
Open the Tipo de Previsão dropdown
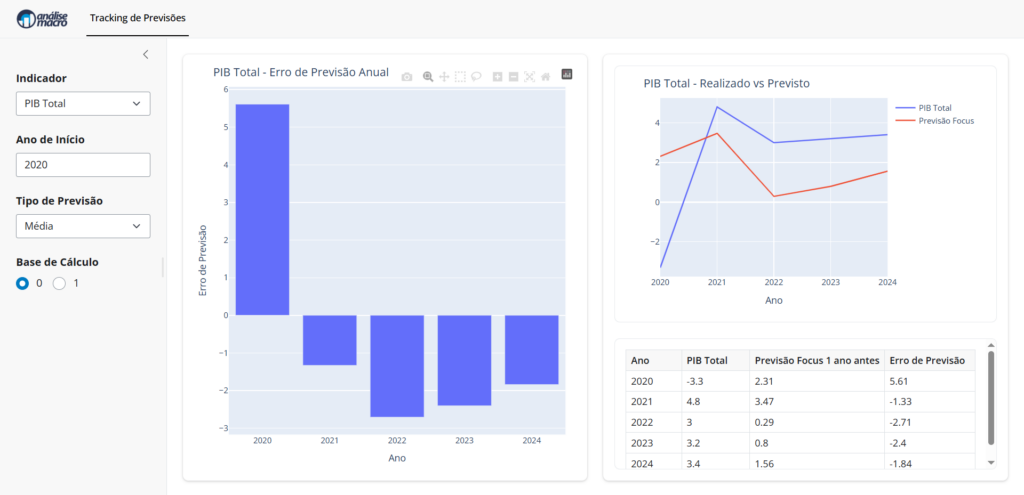click(x=83, y=227)
